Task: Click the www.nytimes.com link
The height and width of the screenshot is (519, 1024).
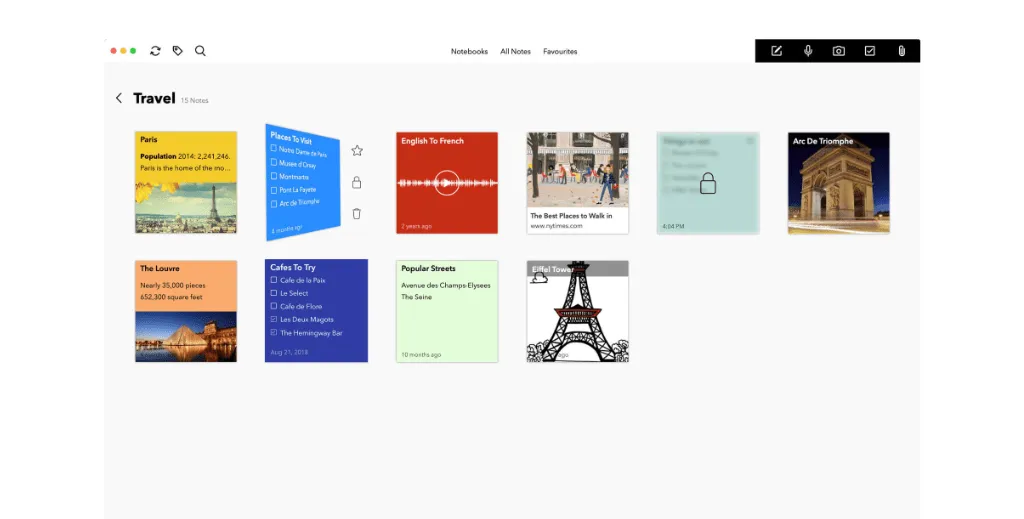Action: (556, 226)
